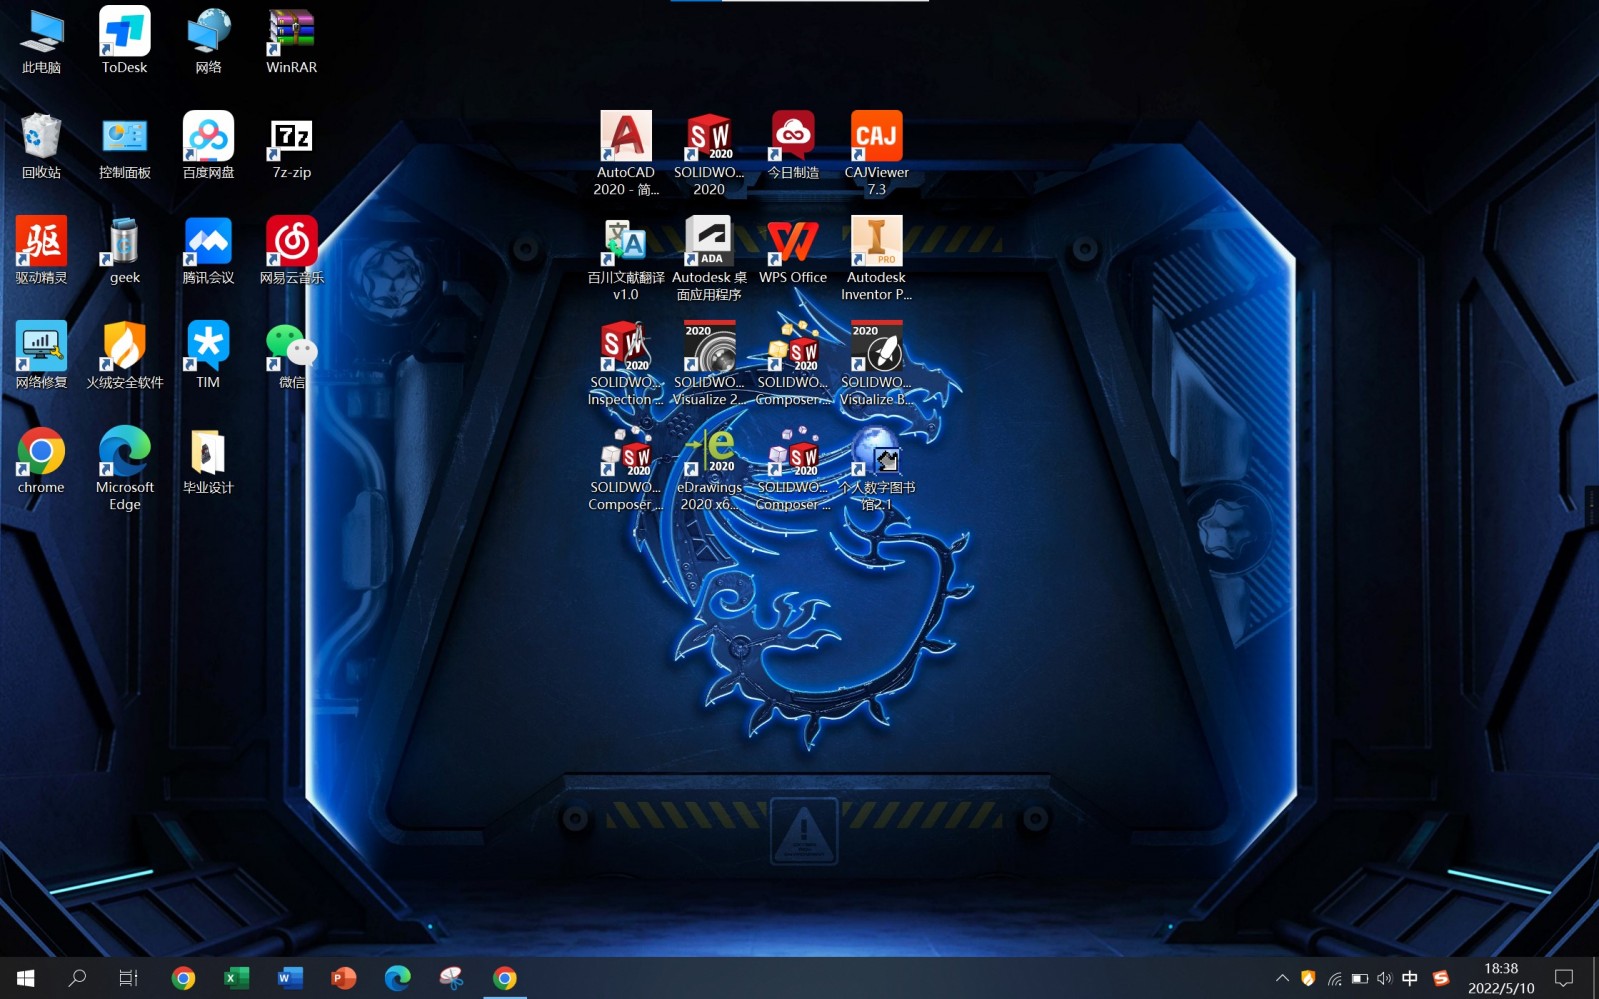Select the chrome desktop shortcut
Viewport: 1599px width, 999px height.
coord(41,461)
